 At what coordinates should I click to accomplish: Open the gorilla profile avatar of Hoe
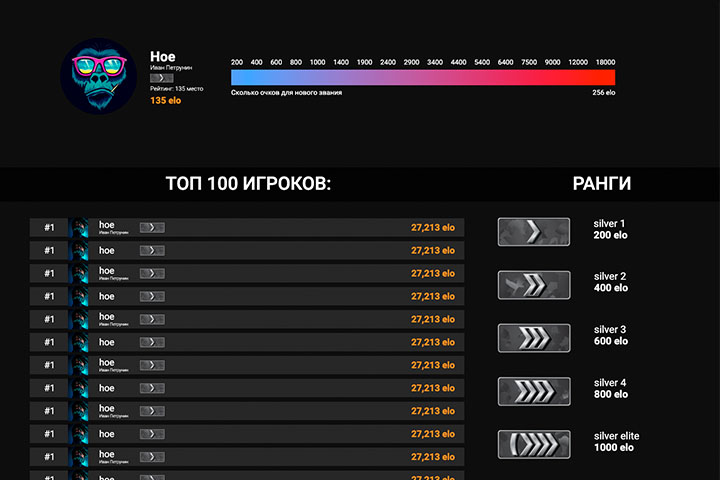[98, 76]
